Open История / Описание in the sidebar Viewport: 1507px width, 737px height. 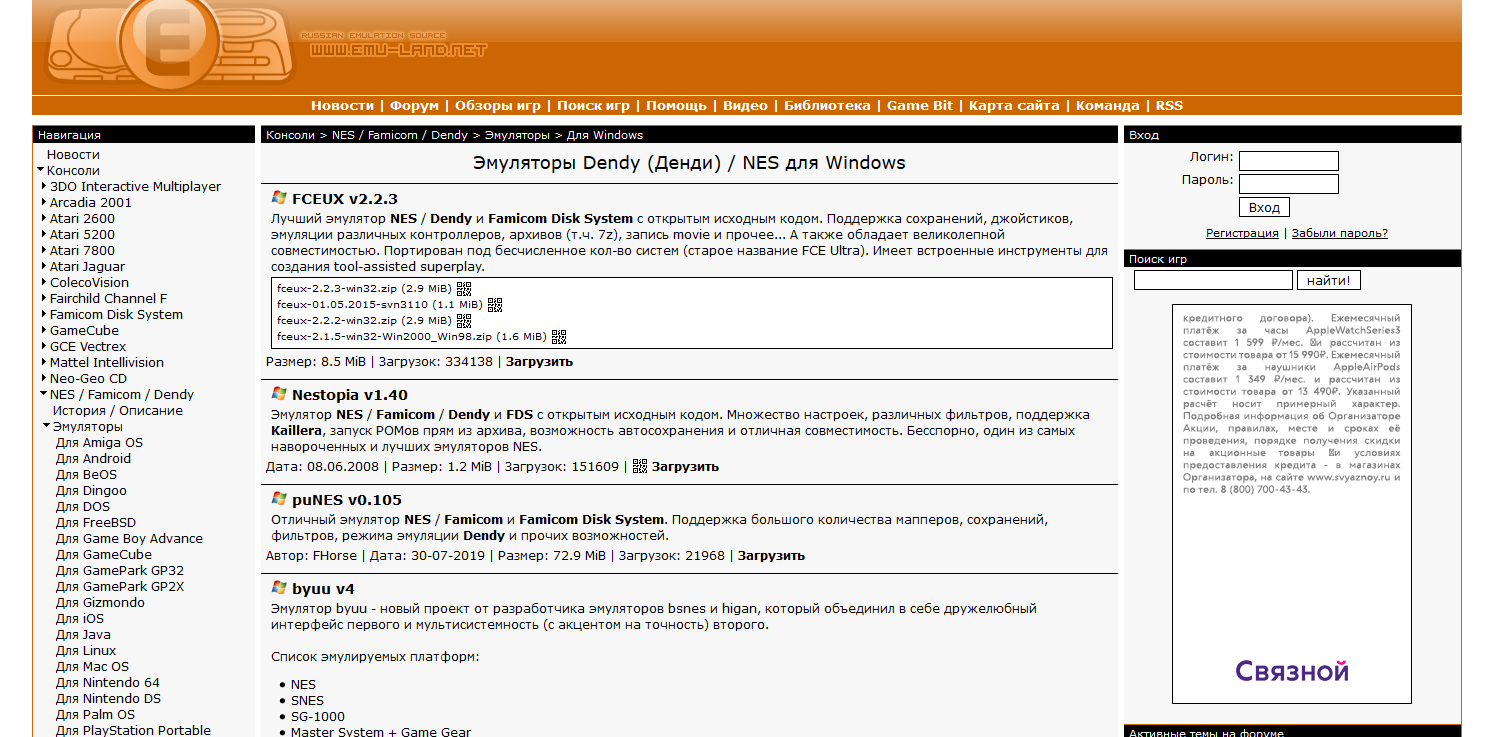(x=118, y=410)
